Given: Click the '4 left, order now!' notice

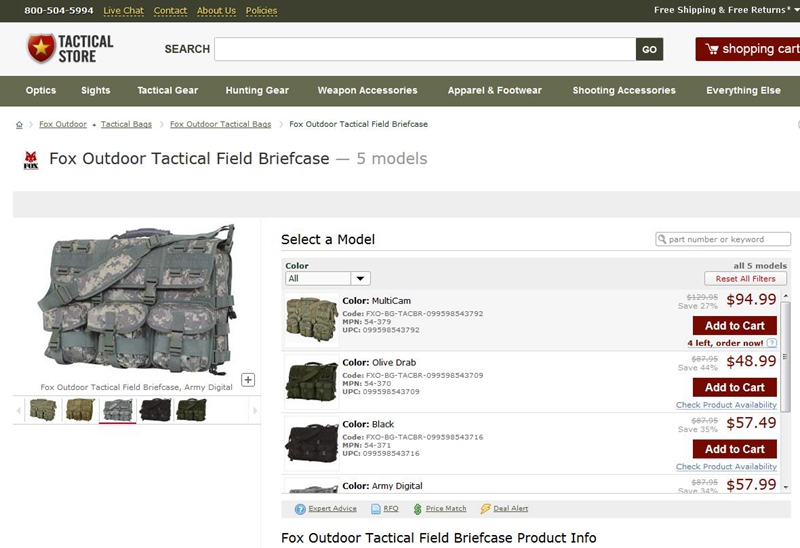Looking at the screenshot, I should click(725, 343).
